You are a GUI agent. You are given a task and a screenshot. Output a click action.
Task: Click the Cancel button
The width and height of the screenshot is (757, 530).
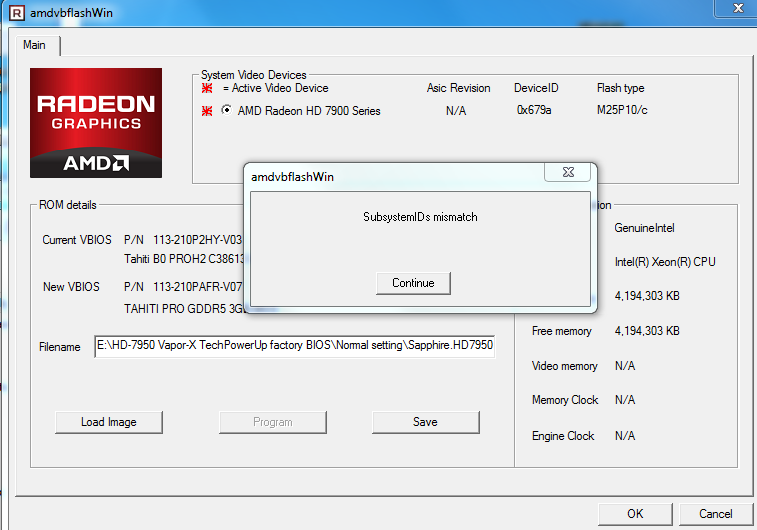pyautogui.click(x=715, y=514)
